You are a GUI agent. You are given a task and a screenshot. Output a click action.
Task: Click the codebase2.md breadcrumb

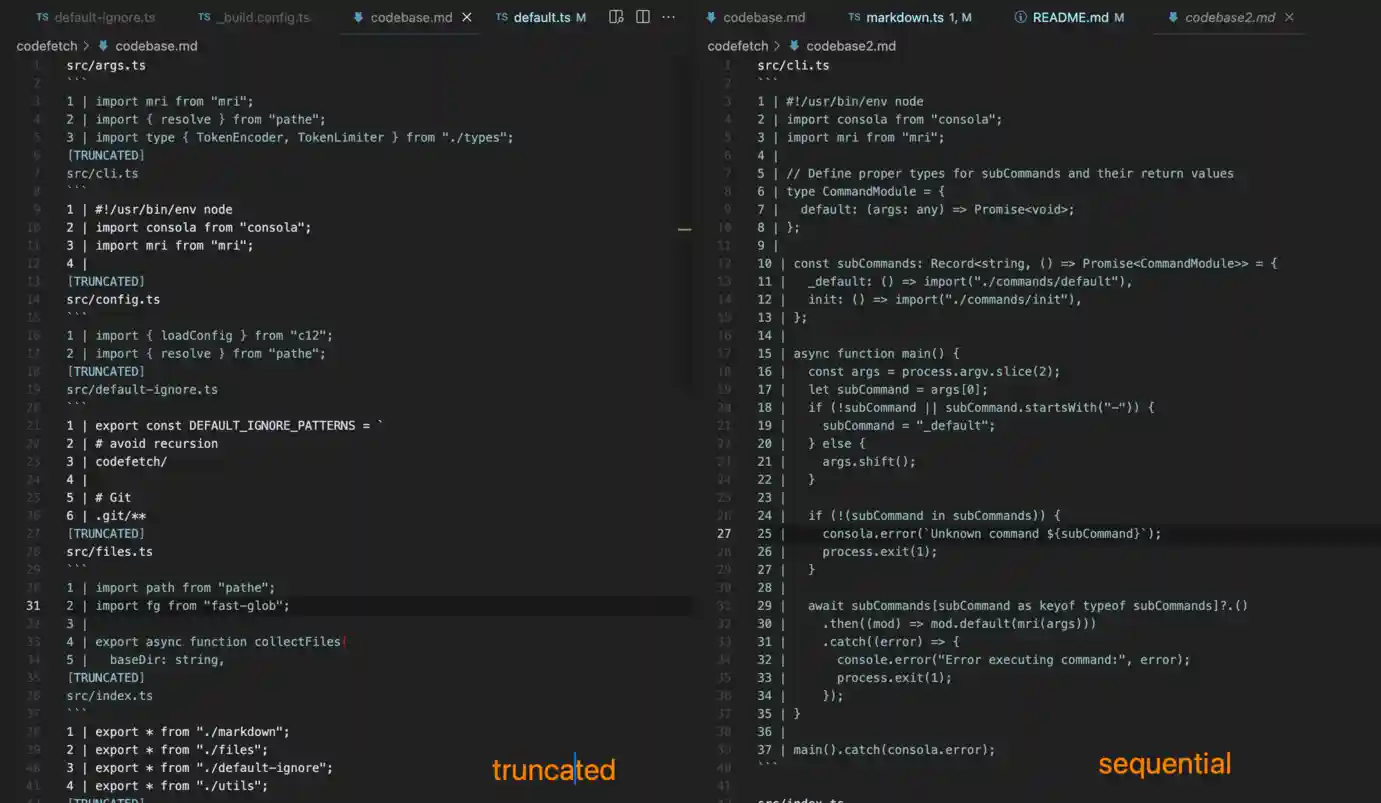[x=842, y=46]
